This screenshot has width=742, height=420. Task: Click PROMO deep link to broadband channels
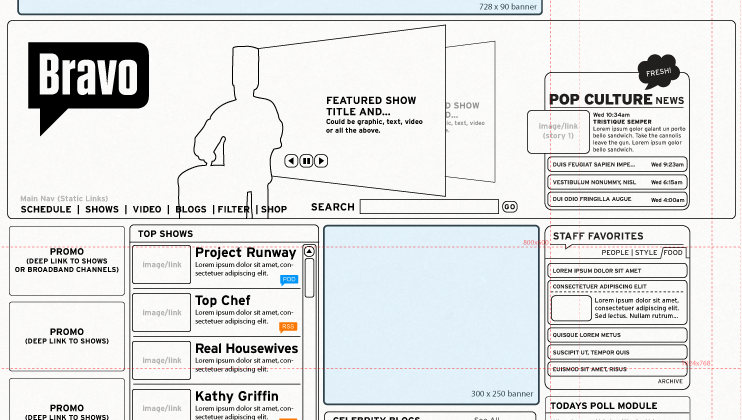click(x=67, y=261)
